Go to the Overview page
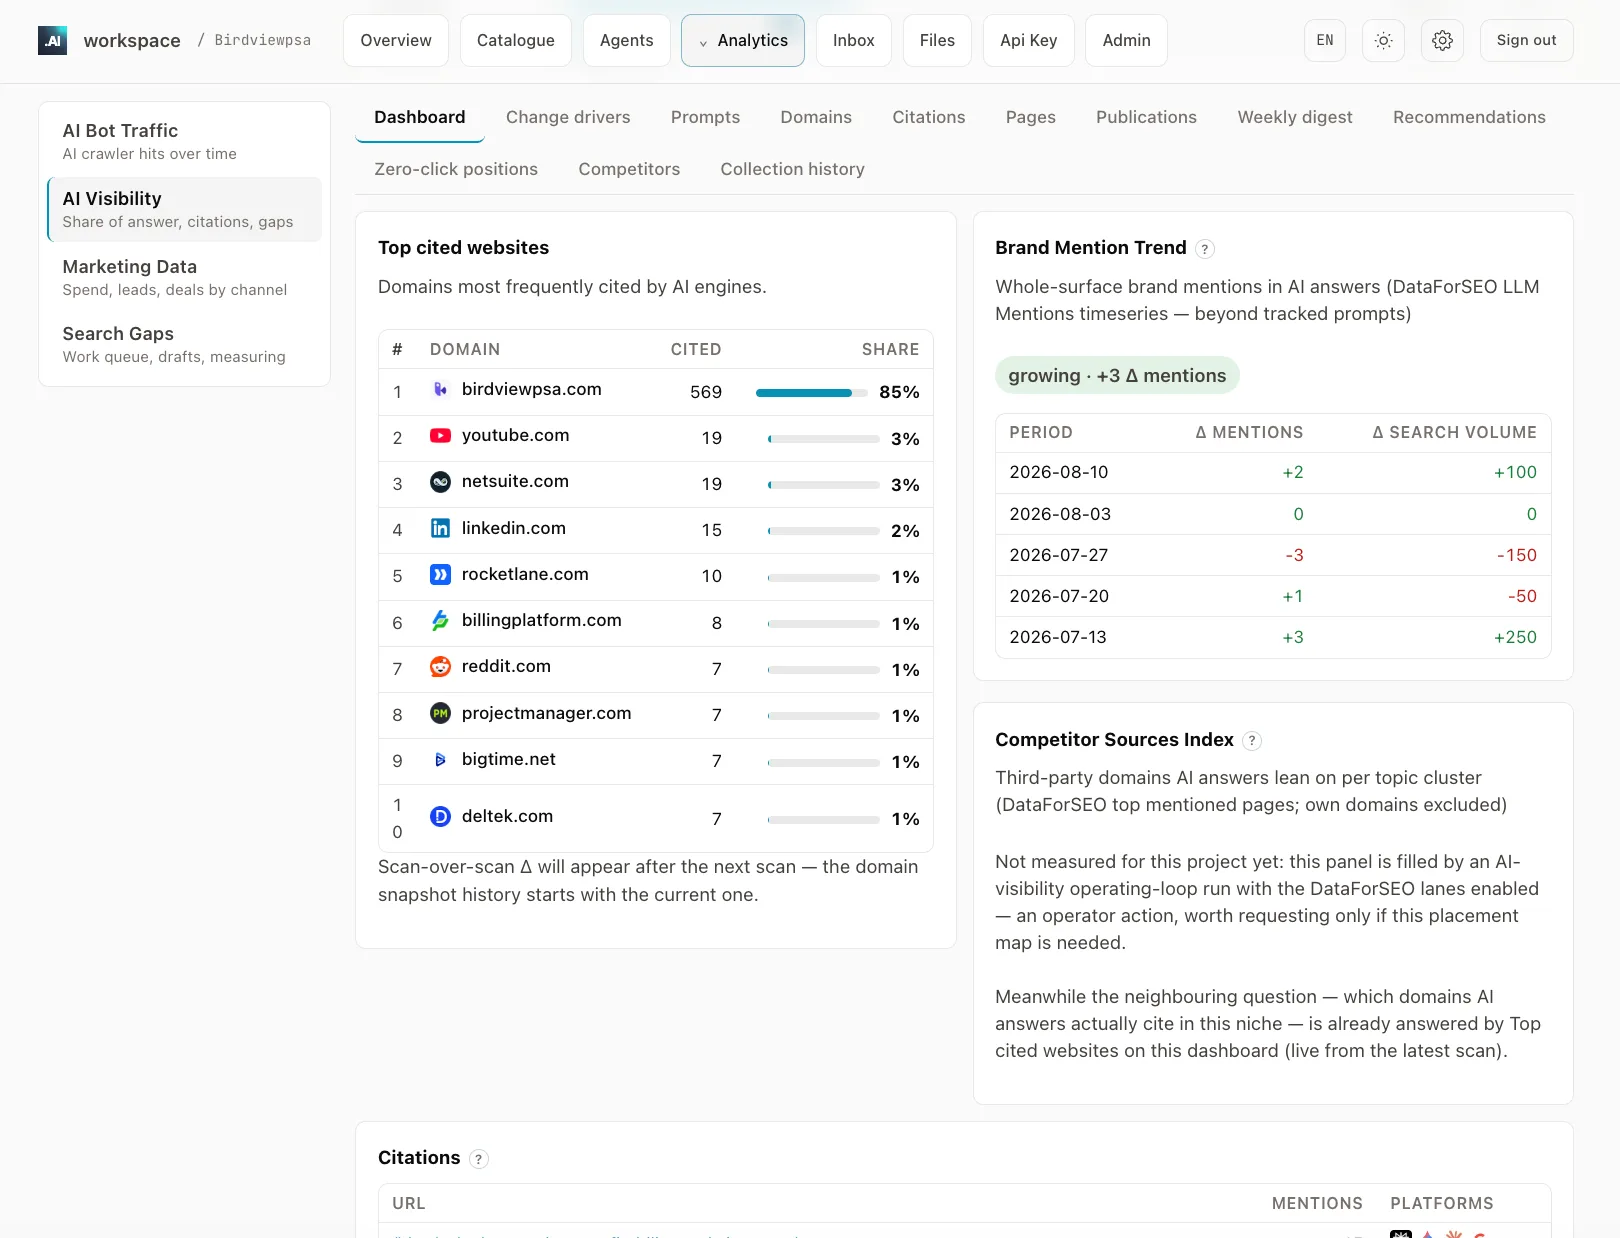This screenshot has width=1620, height=1238. (x=396, y=40)
